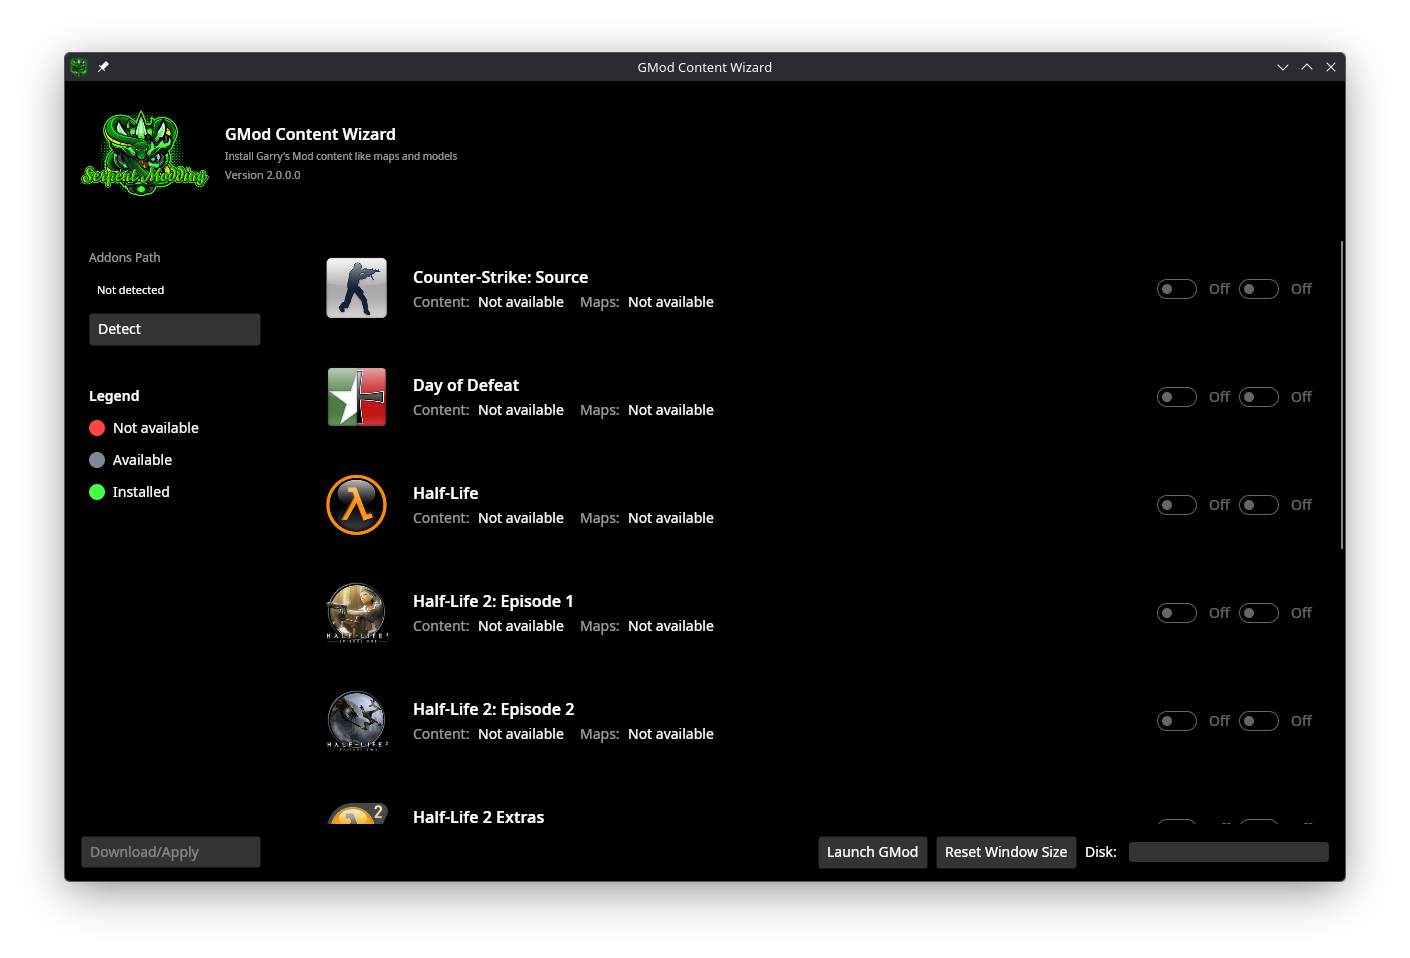This screenshot has height=958, width=1410.
Task: Toggle the pin icon in the title bar
Action: click(x=103, y=67)
